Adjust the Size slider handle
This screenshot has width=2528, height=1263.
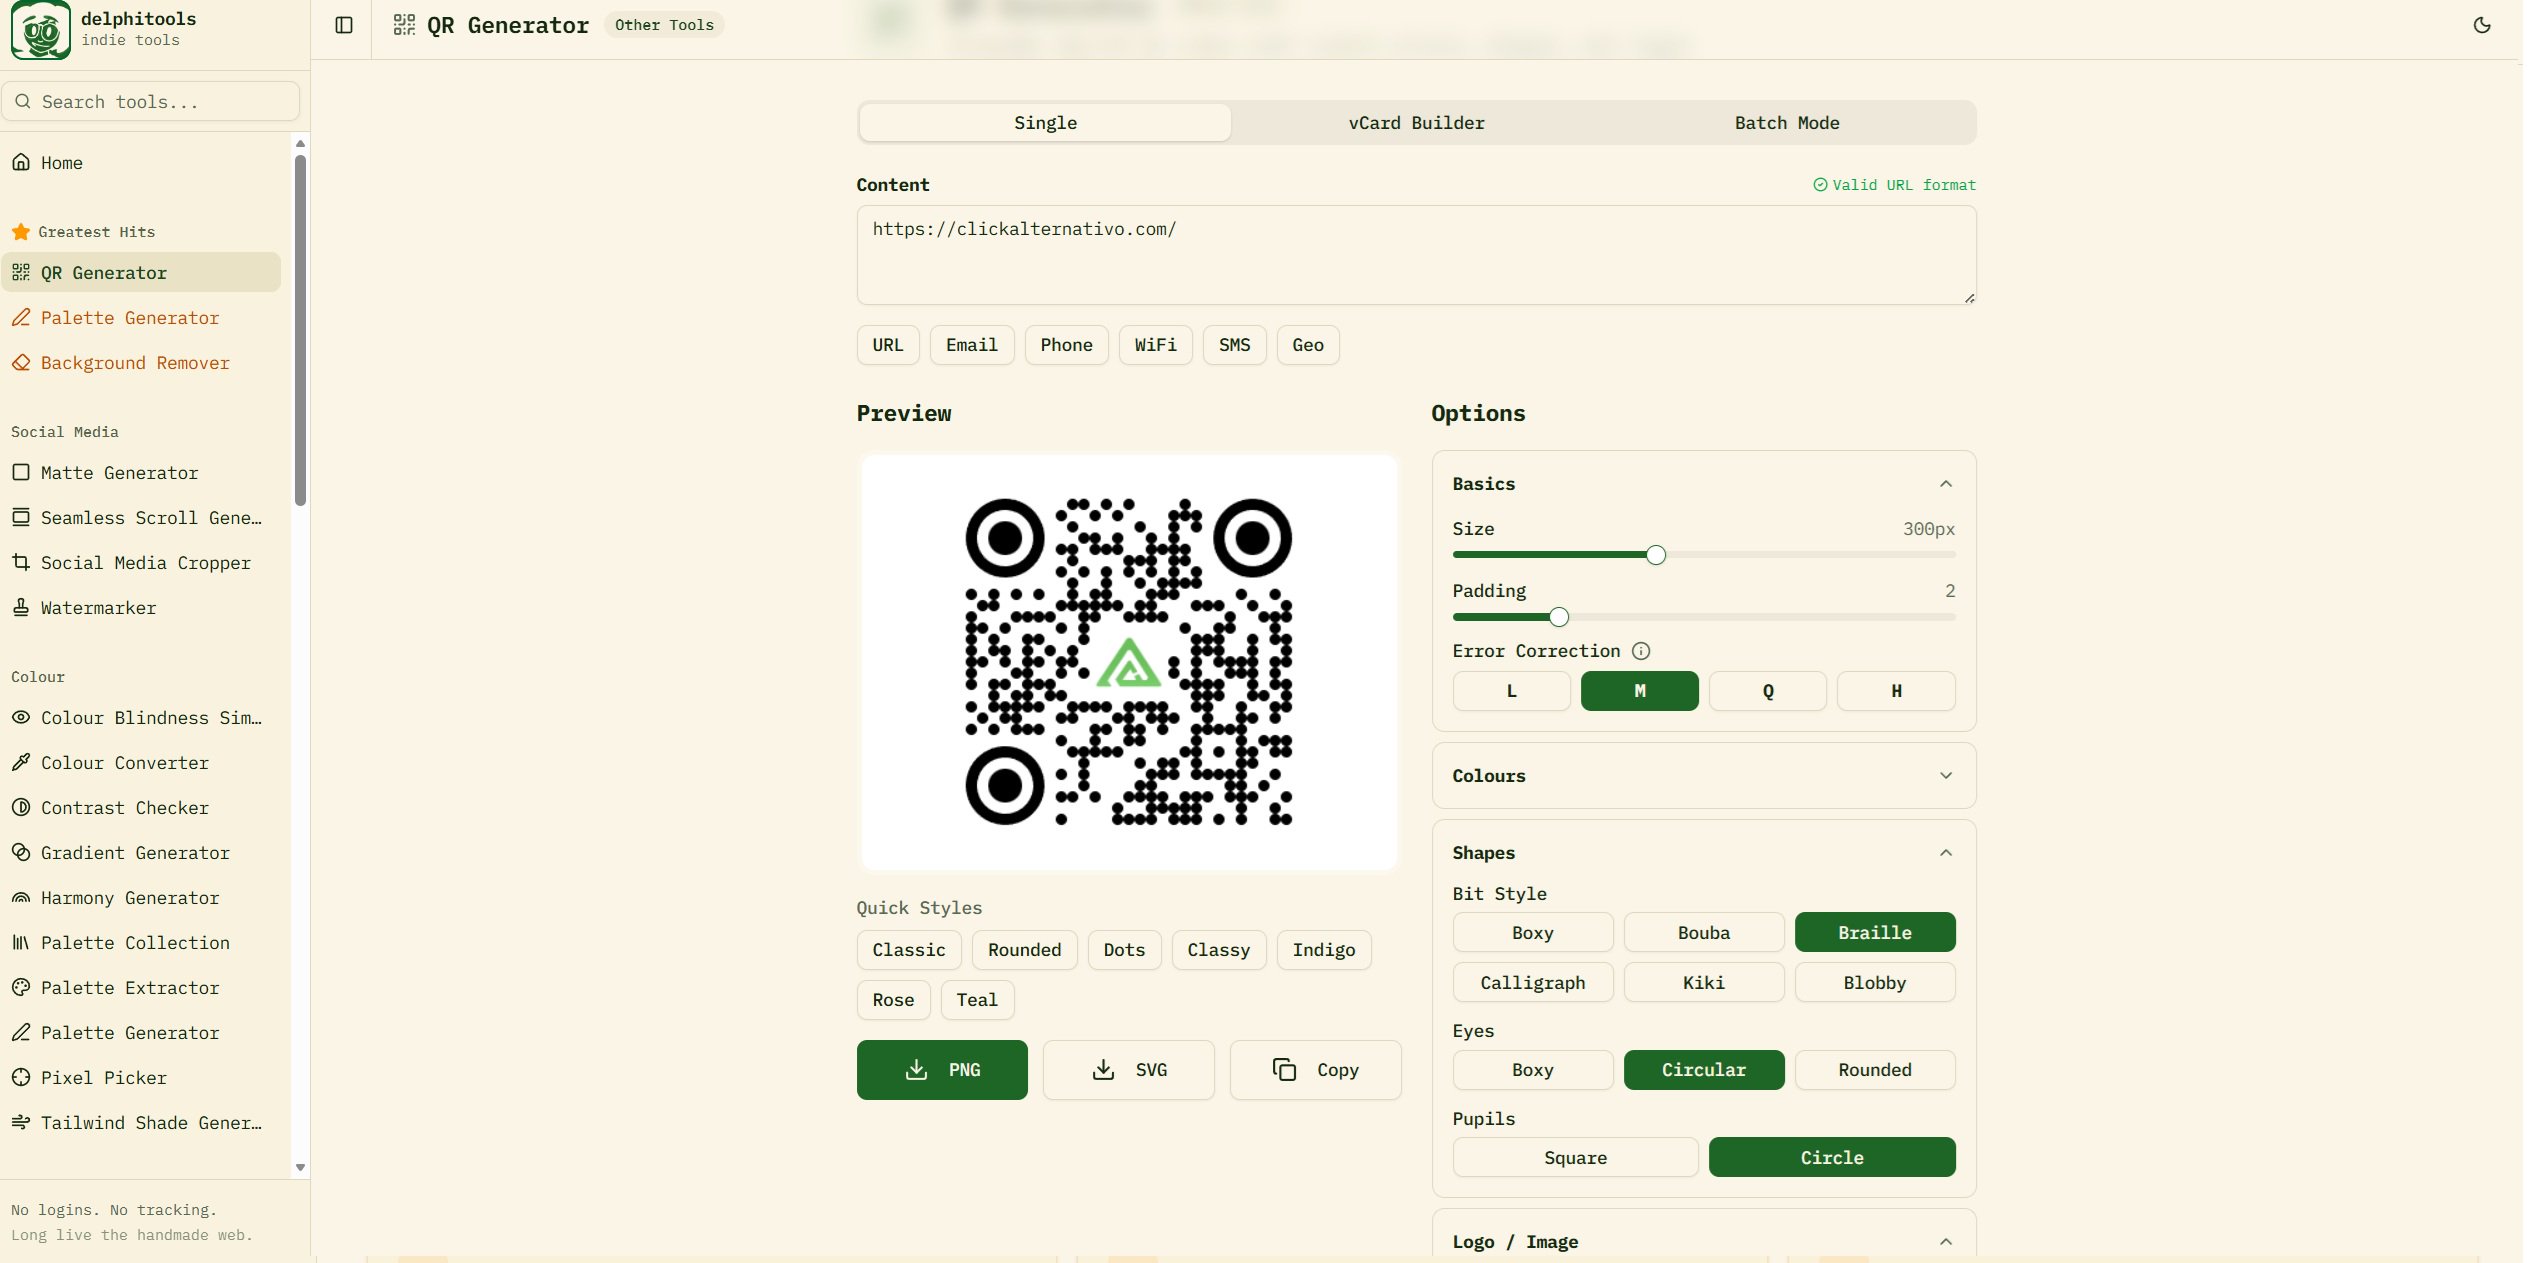coord(1656,555)
